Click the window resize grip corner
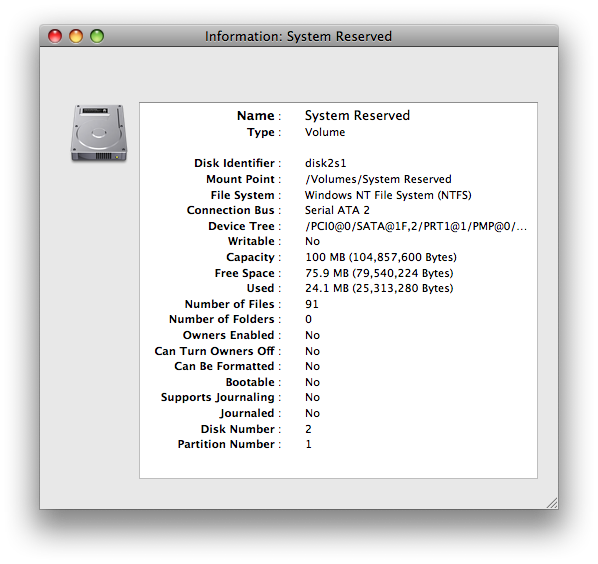 [x=552, y=503]
